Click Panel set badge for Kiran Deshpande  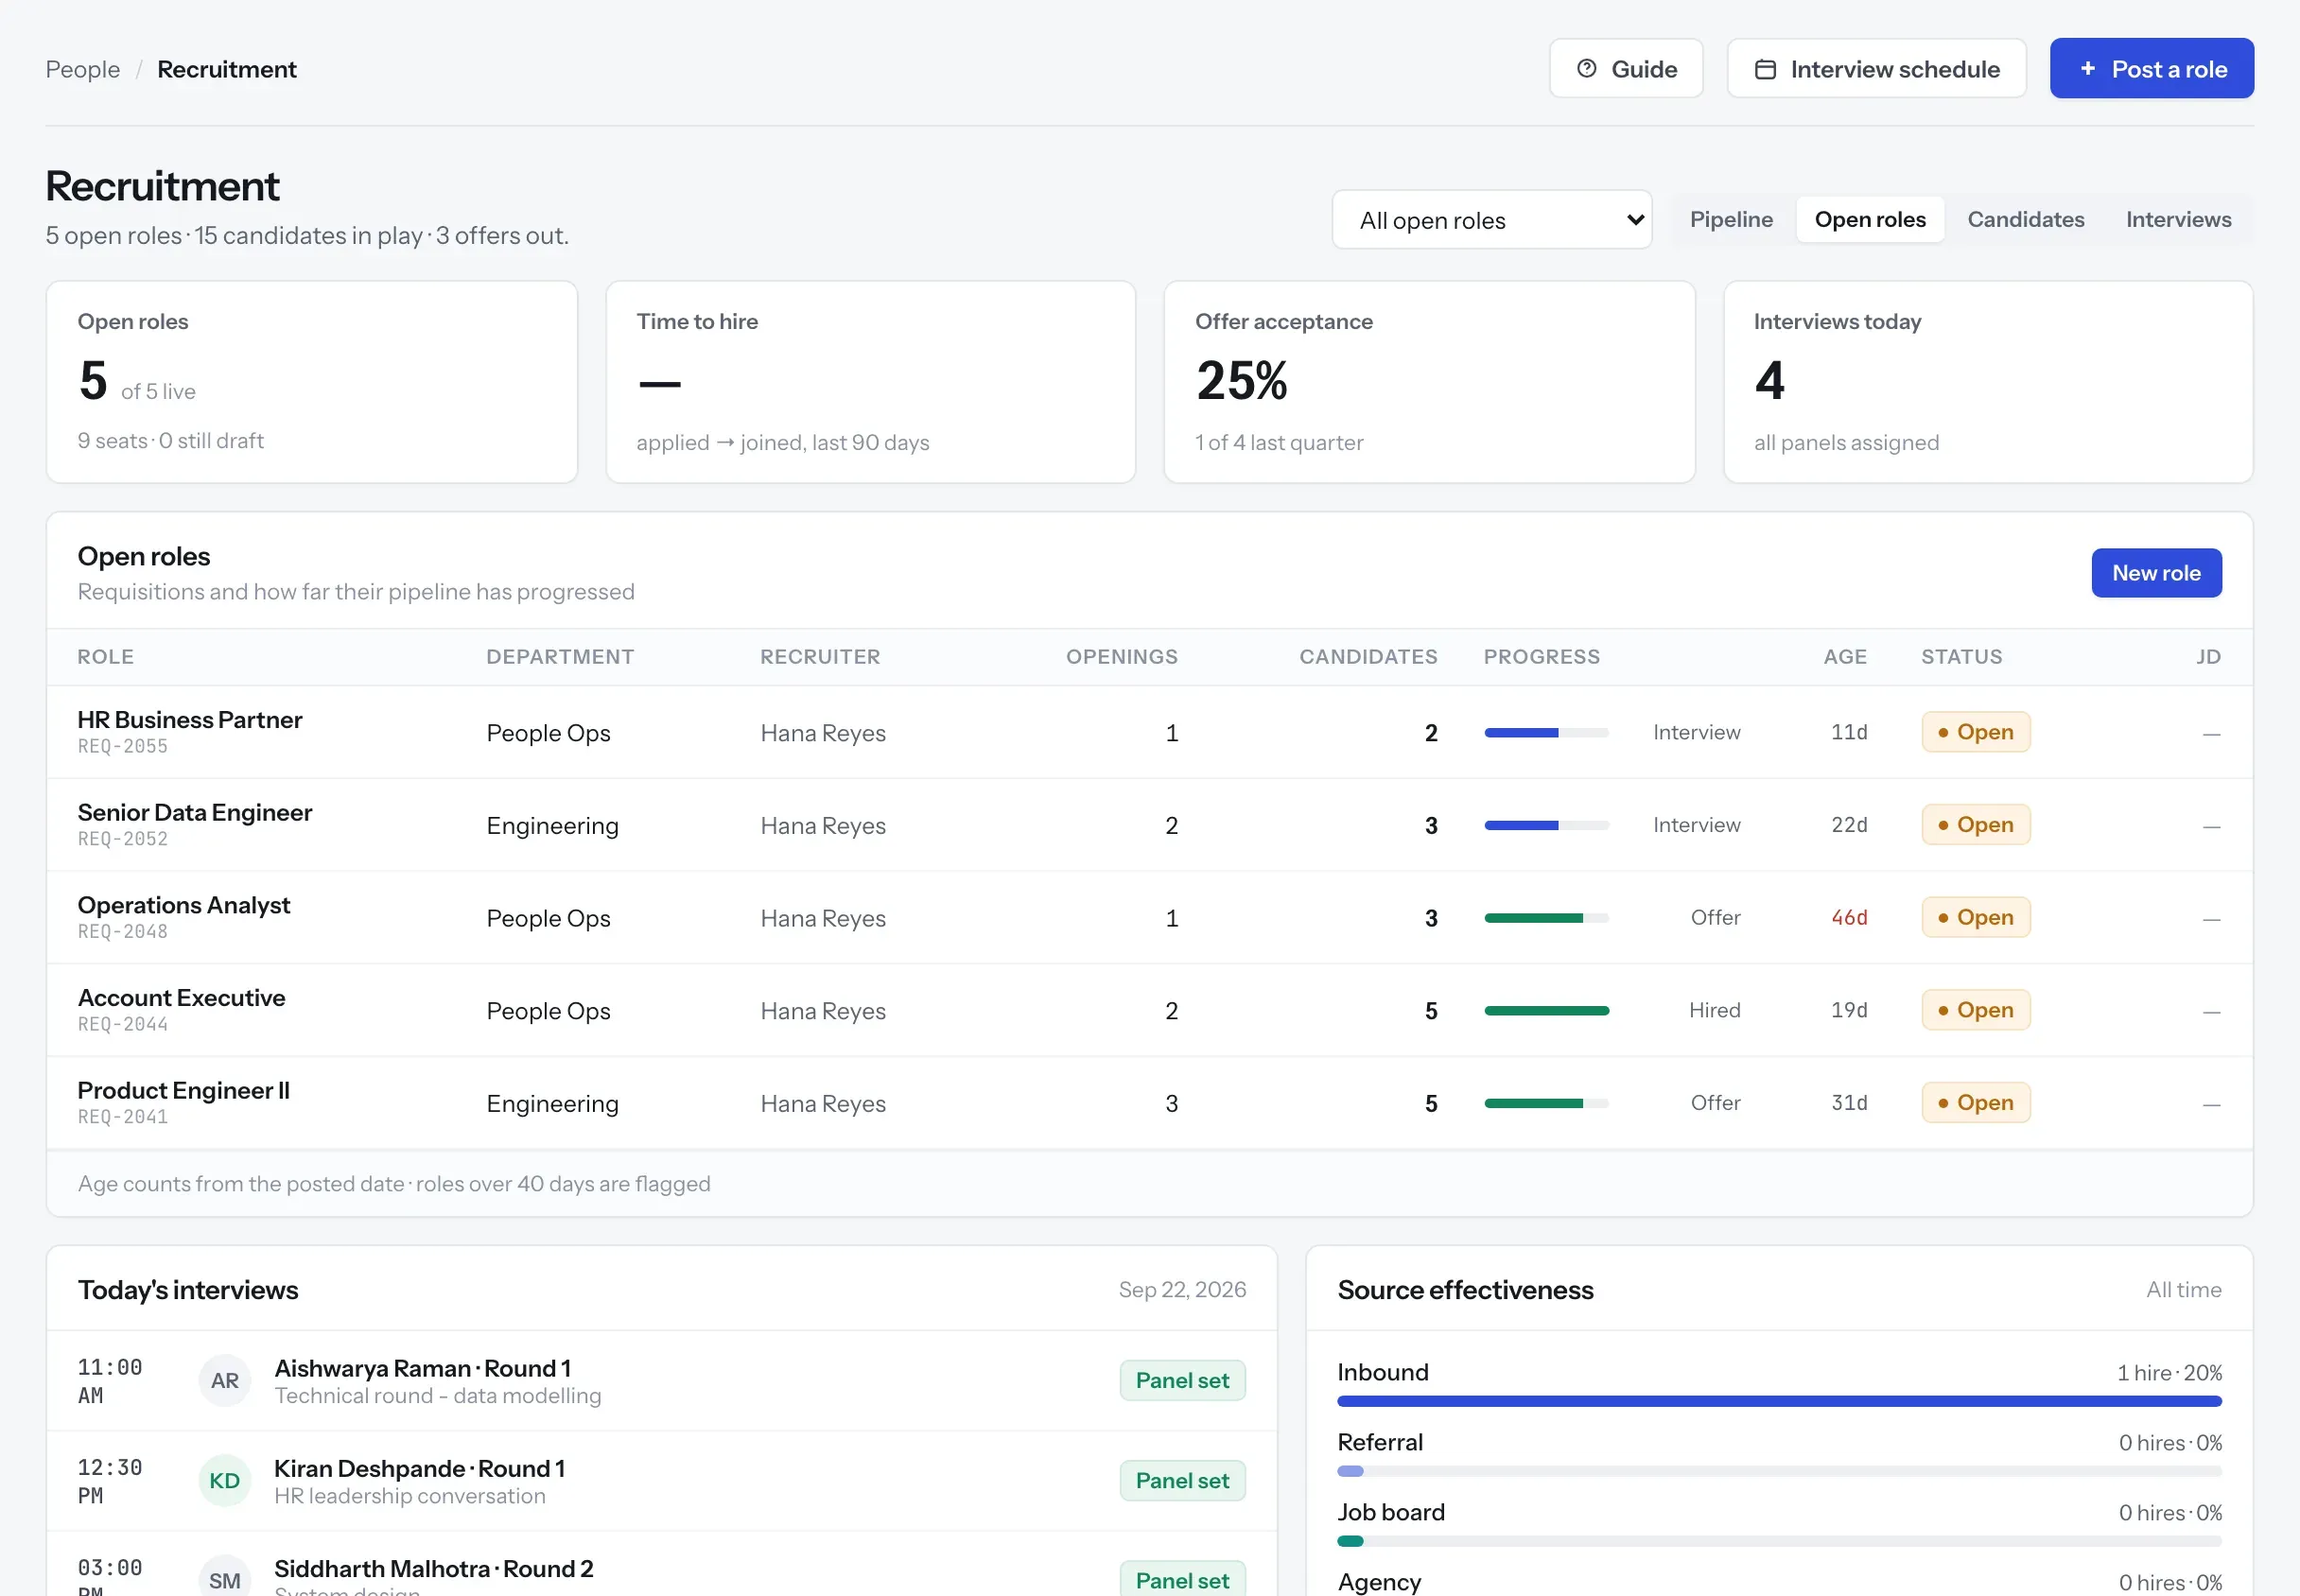click(x=1182, y=1480)
